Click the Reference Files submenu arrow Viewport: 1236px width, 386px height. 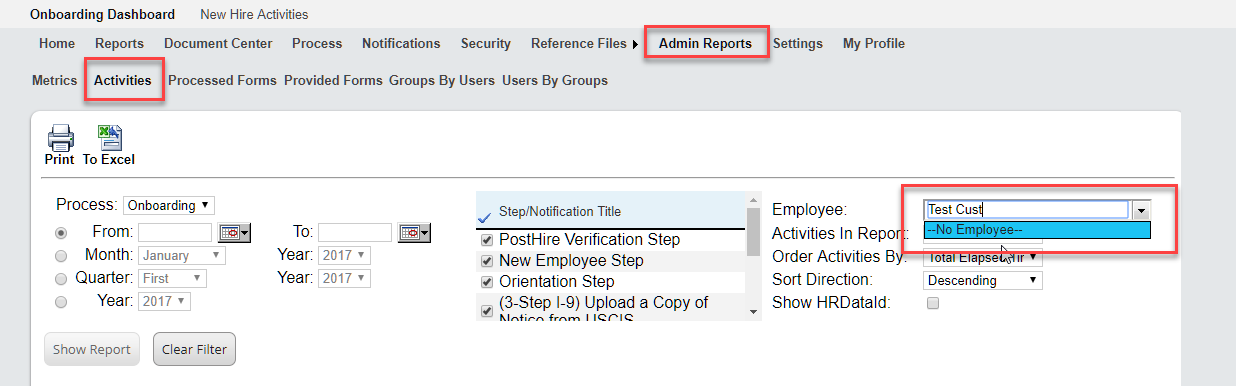coord(635,44)
